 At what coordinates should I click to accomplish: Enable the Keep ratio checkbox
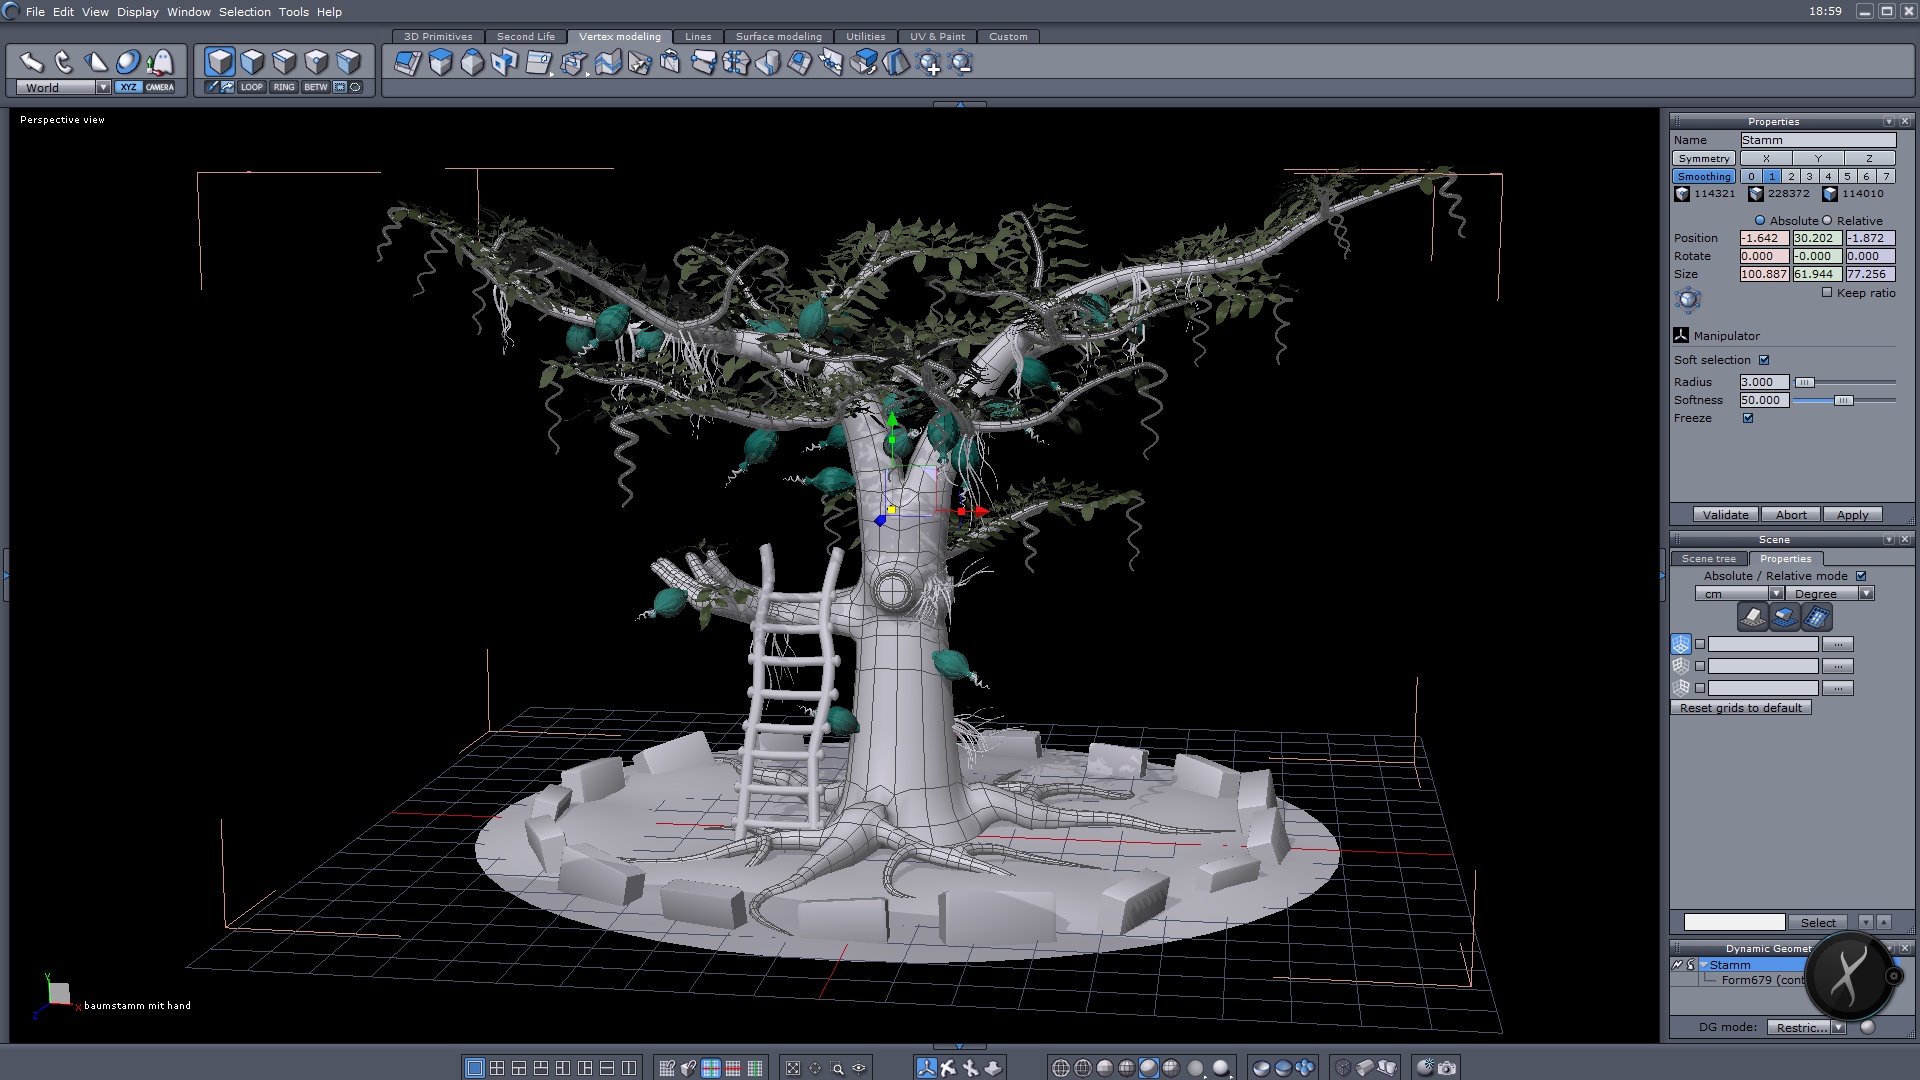click(x=1827, y=293)
